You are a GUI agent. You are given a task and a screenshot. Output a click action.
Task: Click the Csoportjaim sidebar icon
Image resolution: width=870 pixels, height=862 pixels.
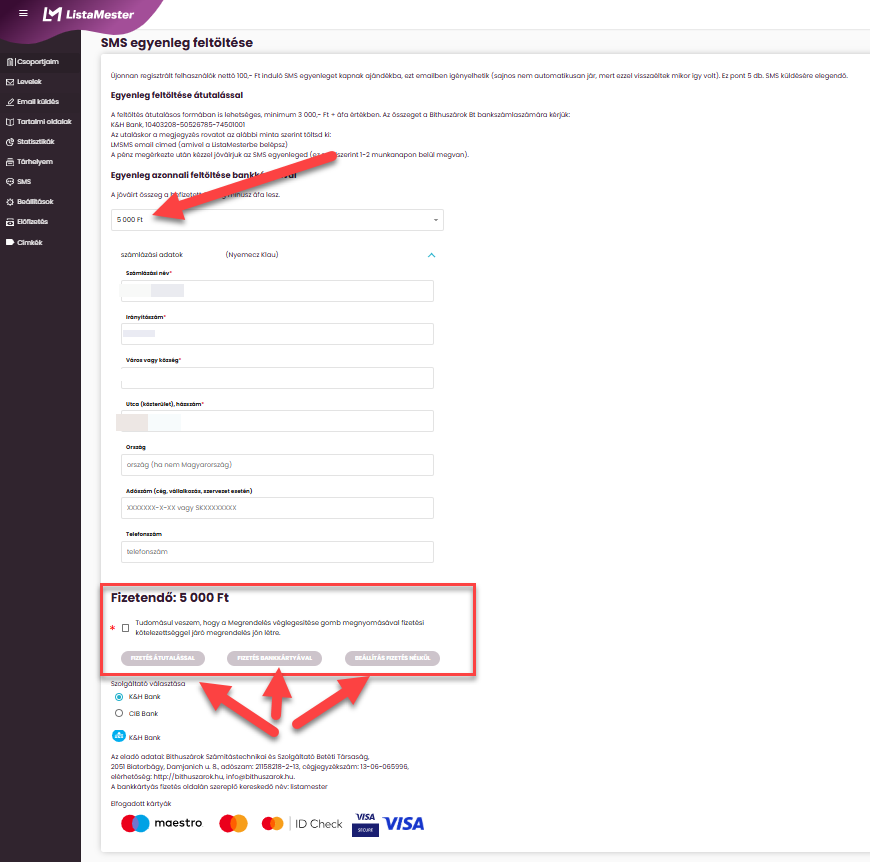[10, 62]
